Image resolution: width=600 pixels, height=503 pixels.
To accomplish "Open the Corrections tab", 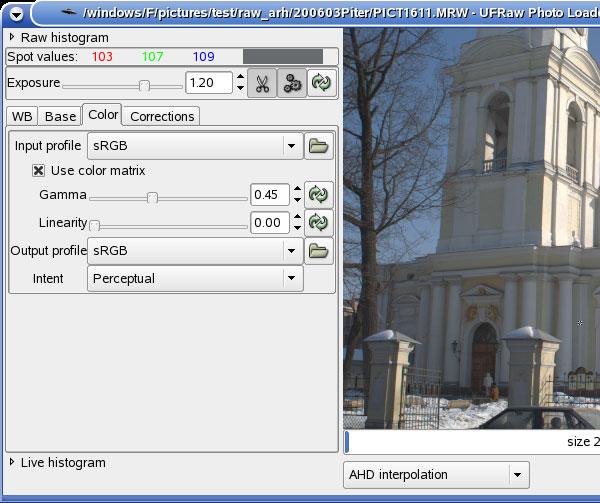I will coord(162,116).
